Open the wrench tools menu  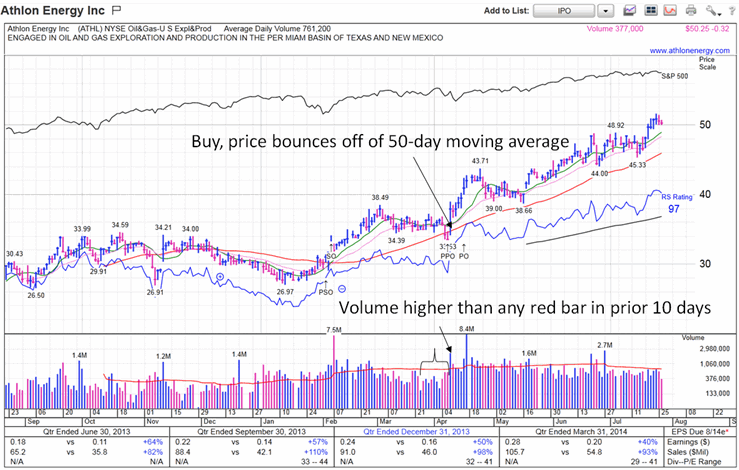point(711,10)
